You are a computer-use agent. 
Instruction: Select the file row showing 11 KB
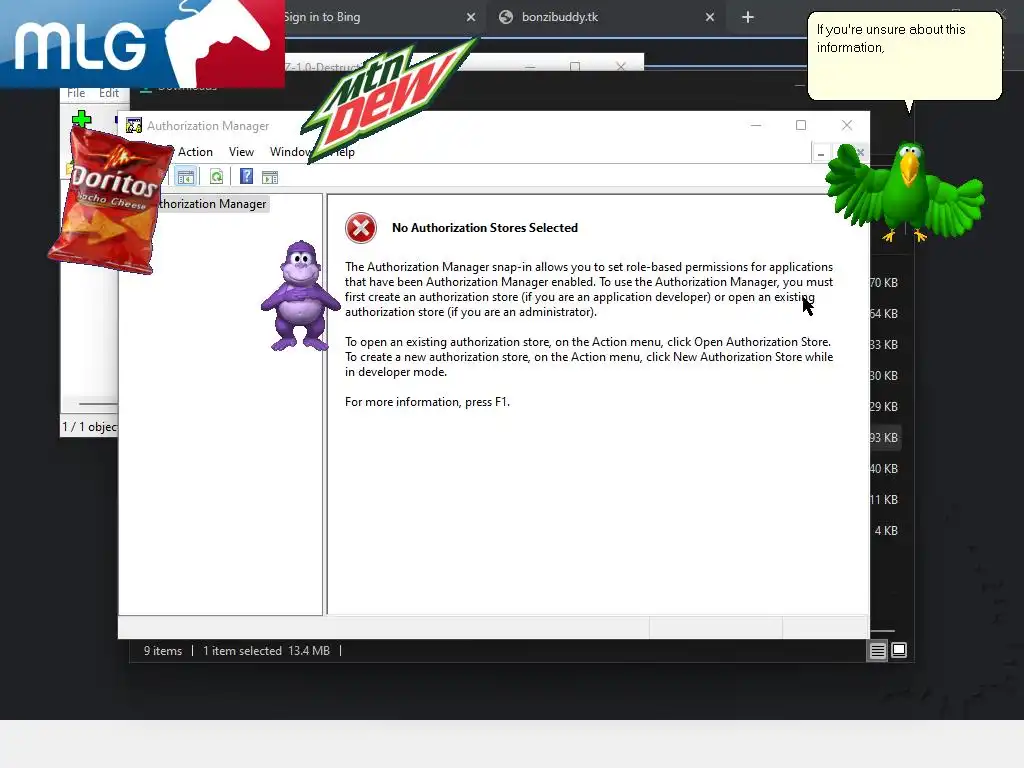[x=886, y=500]
